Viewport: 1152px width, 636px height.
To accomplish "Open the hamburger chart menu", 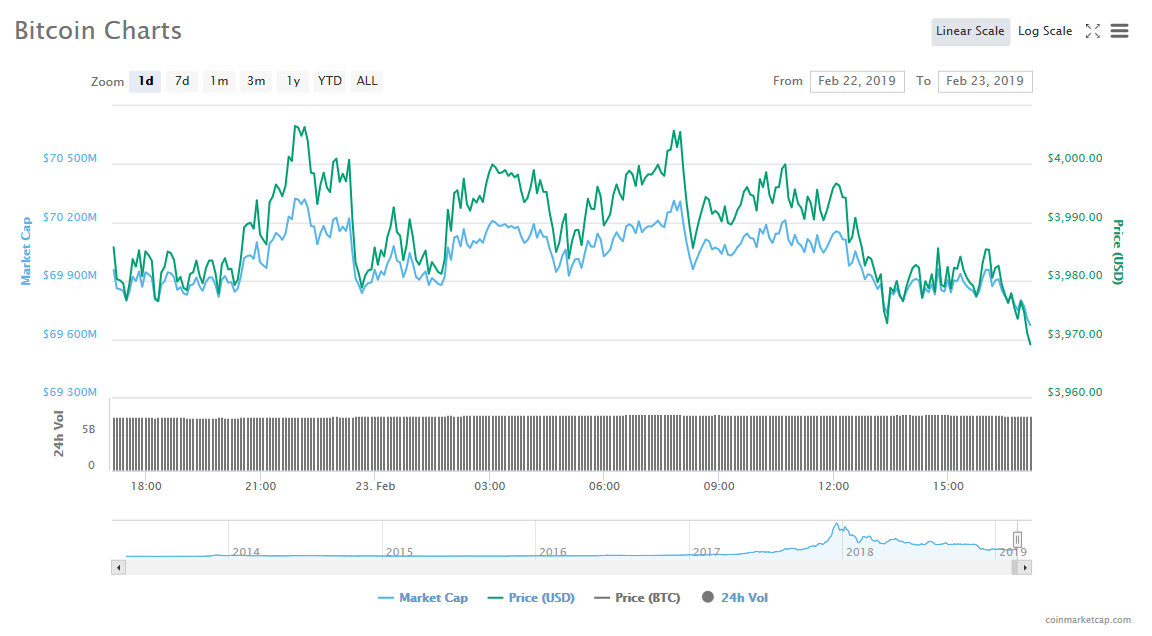I will (x=1119, y=31).
